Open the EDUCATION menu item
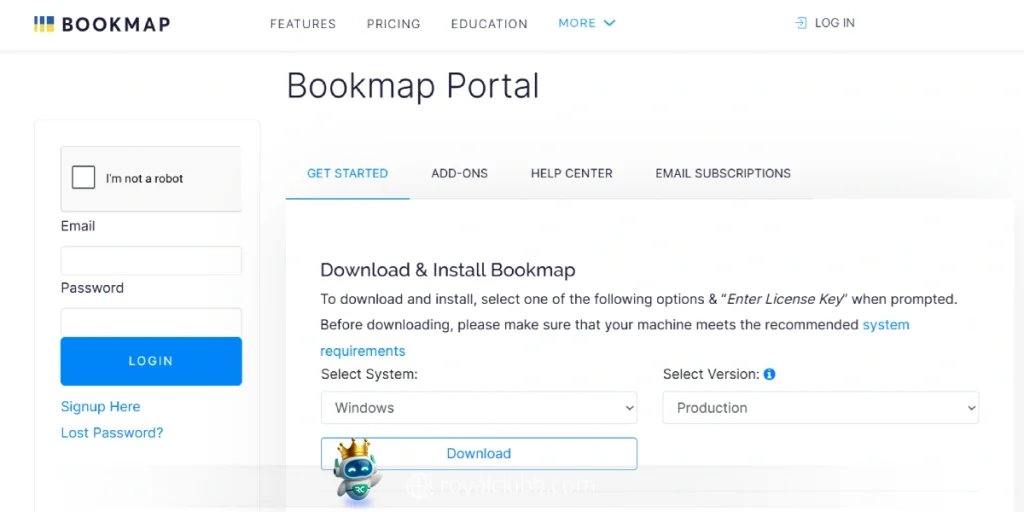This screenshot has width=1024, height=512. point(489,24)
